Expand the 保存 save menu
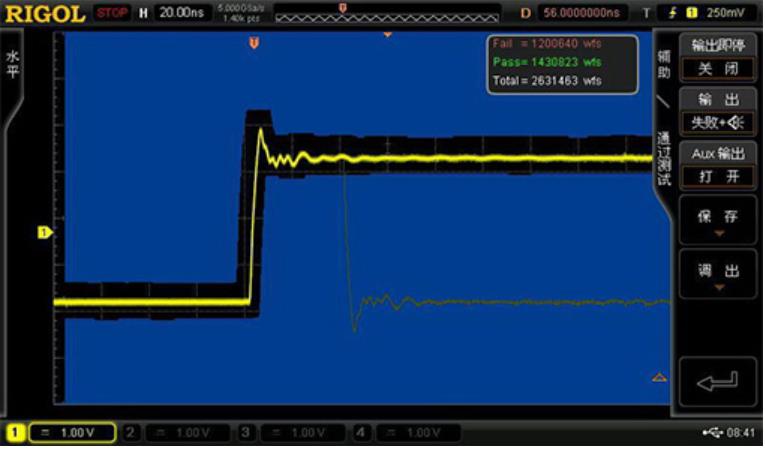Viewport: 765px width, 449px height. pyautogui.click(x=718, y=222)
